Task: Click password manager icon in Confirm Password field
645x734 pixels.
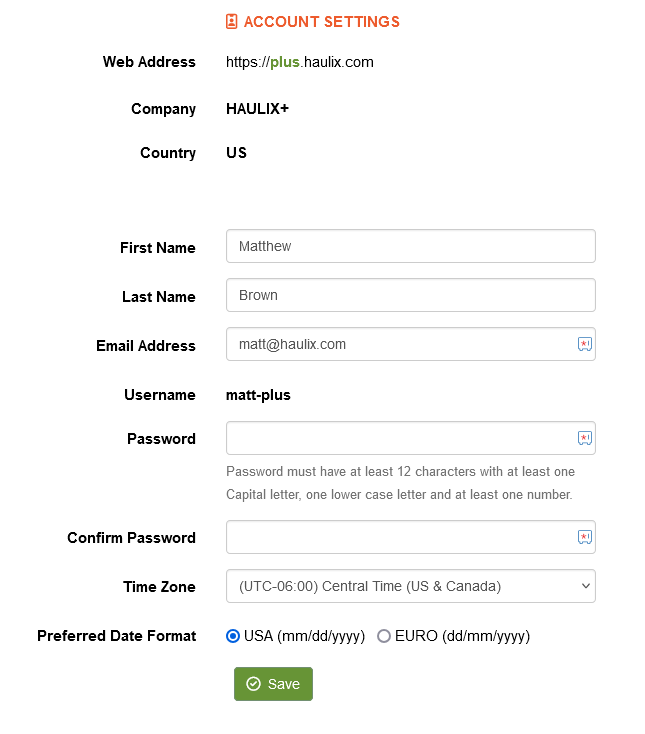Action: tap(585, 537)
